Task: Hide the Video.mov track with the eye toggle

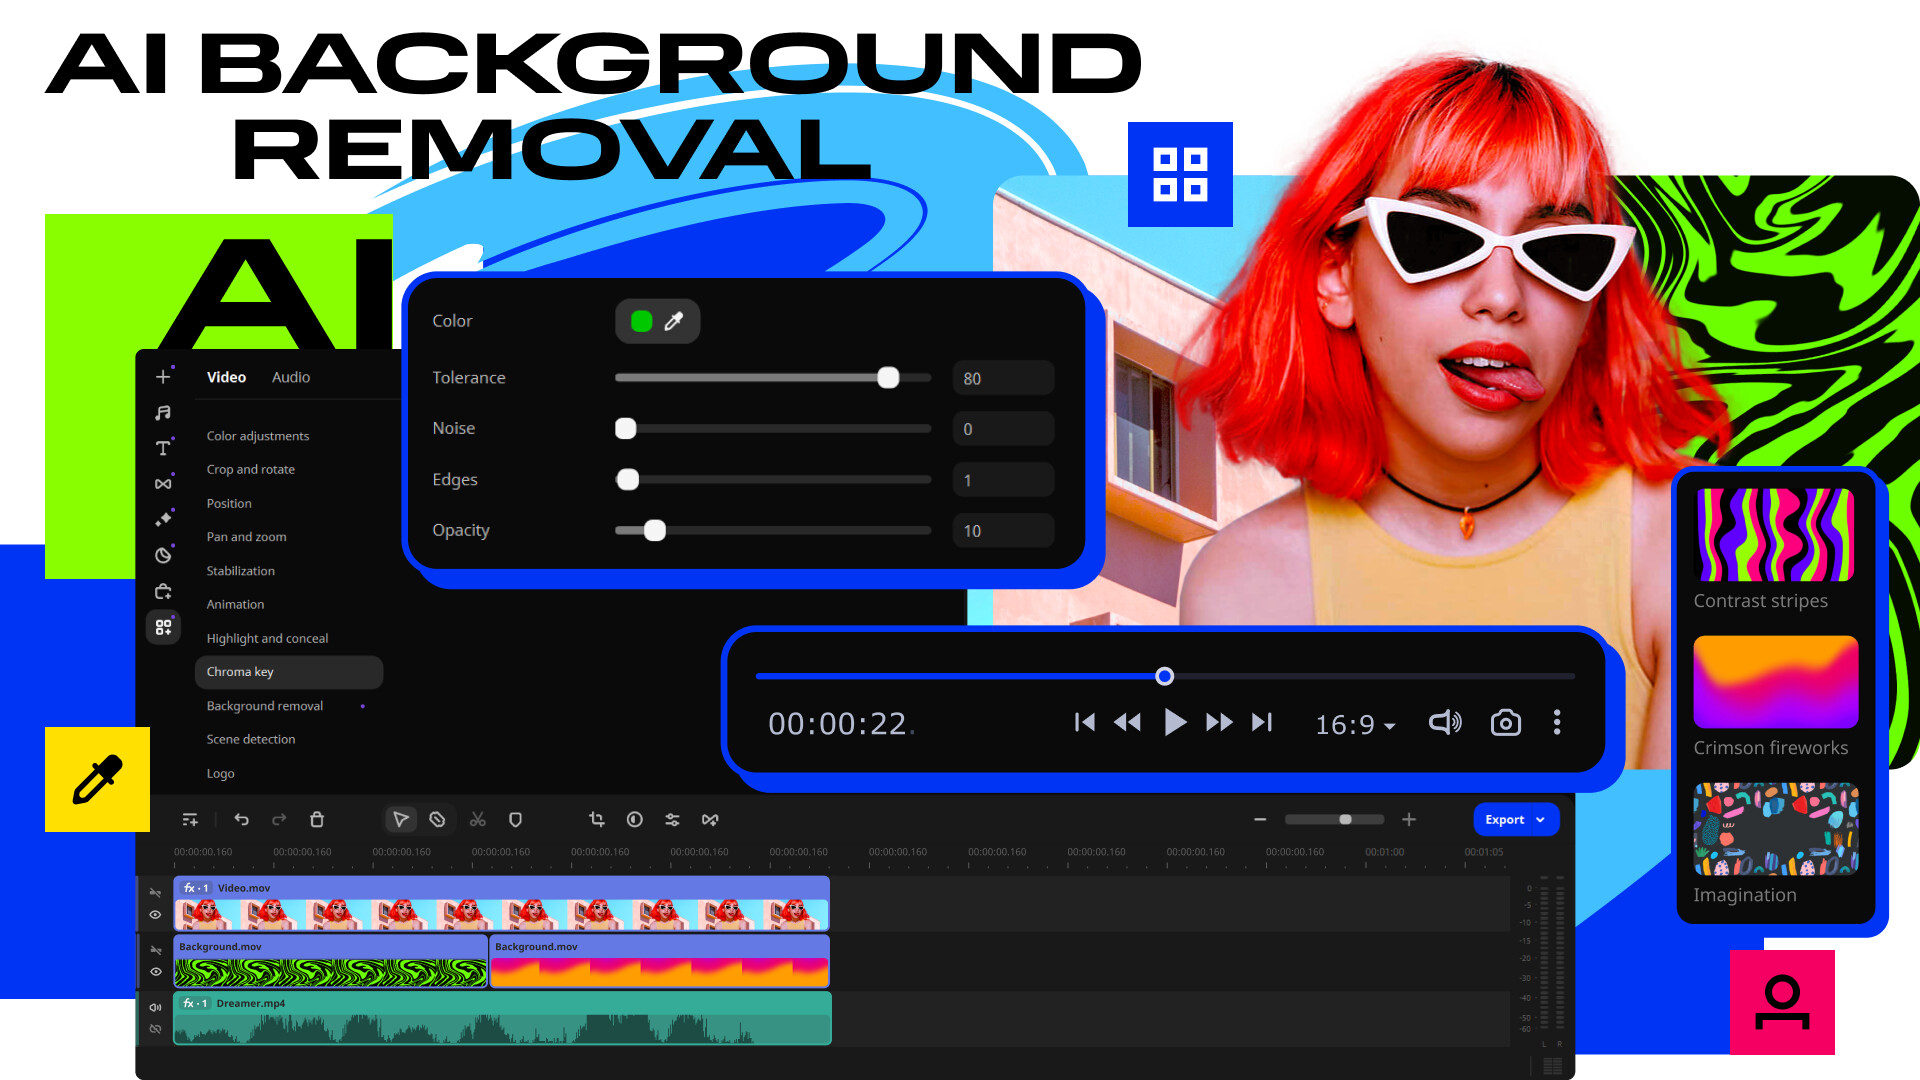Action: tap(155, 915)
